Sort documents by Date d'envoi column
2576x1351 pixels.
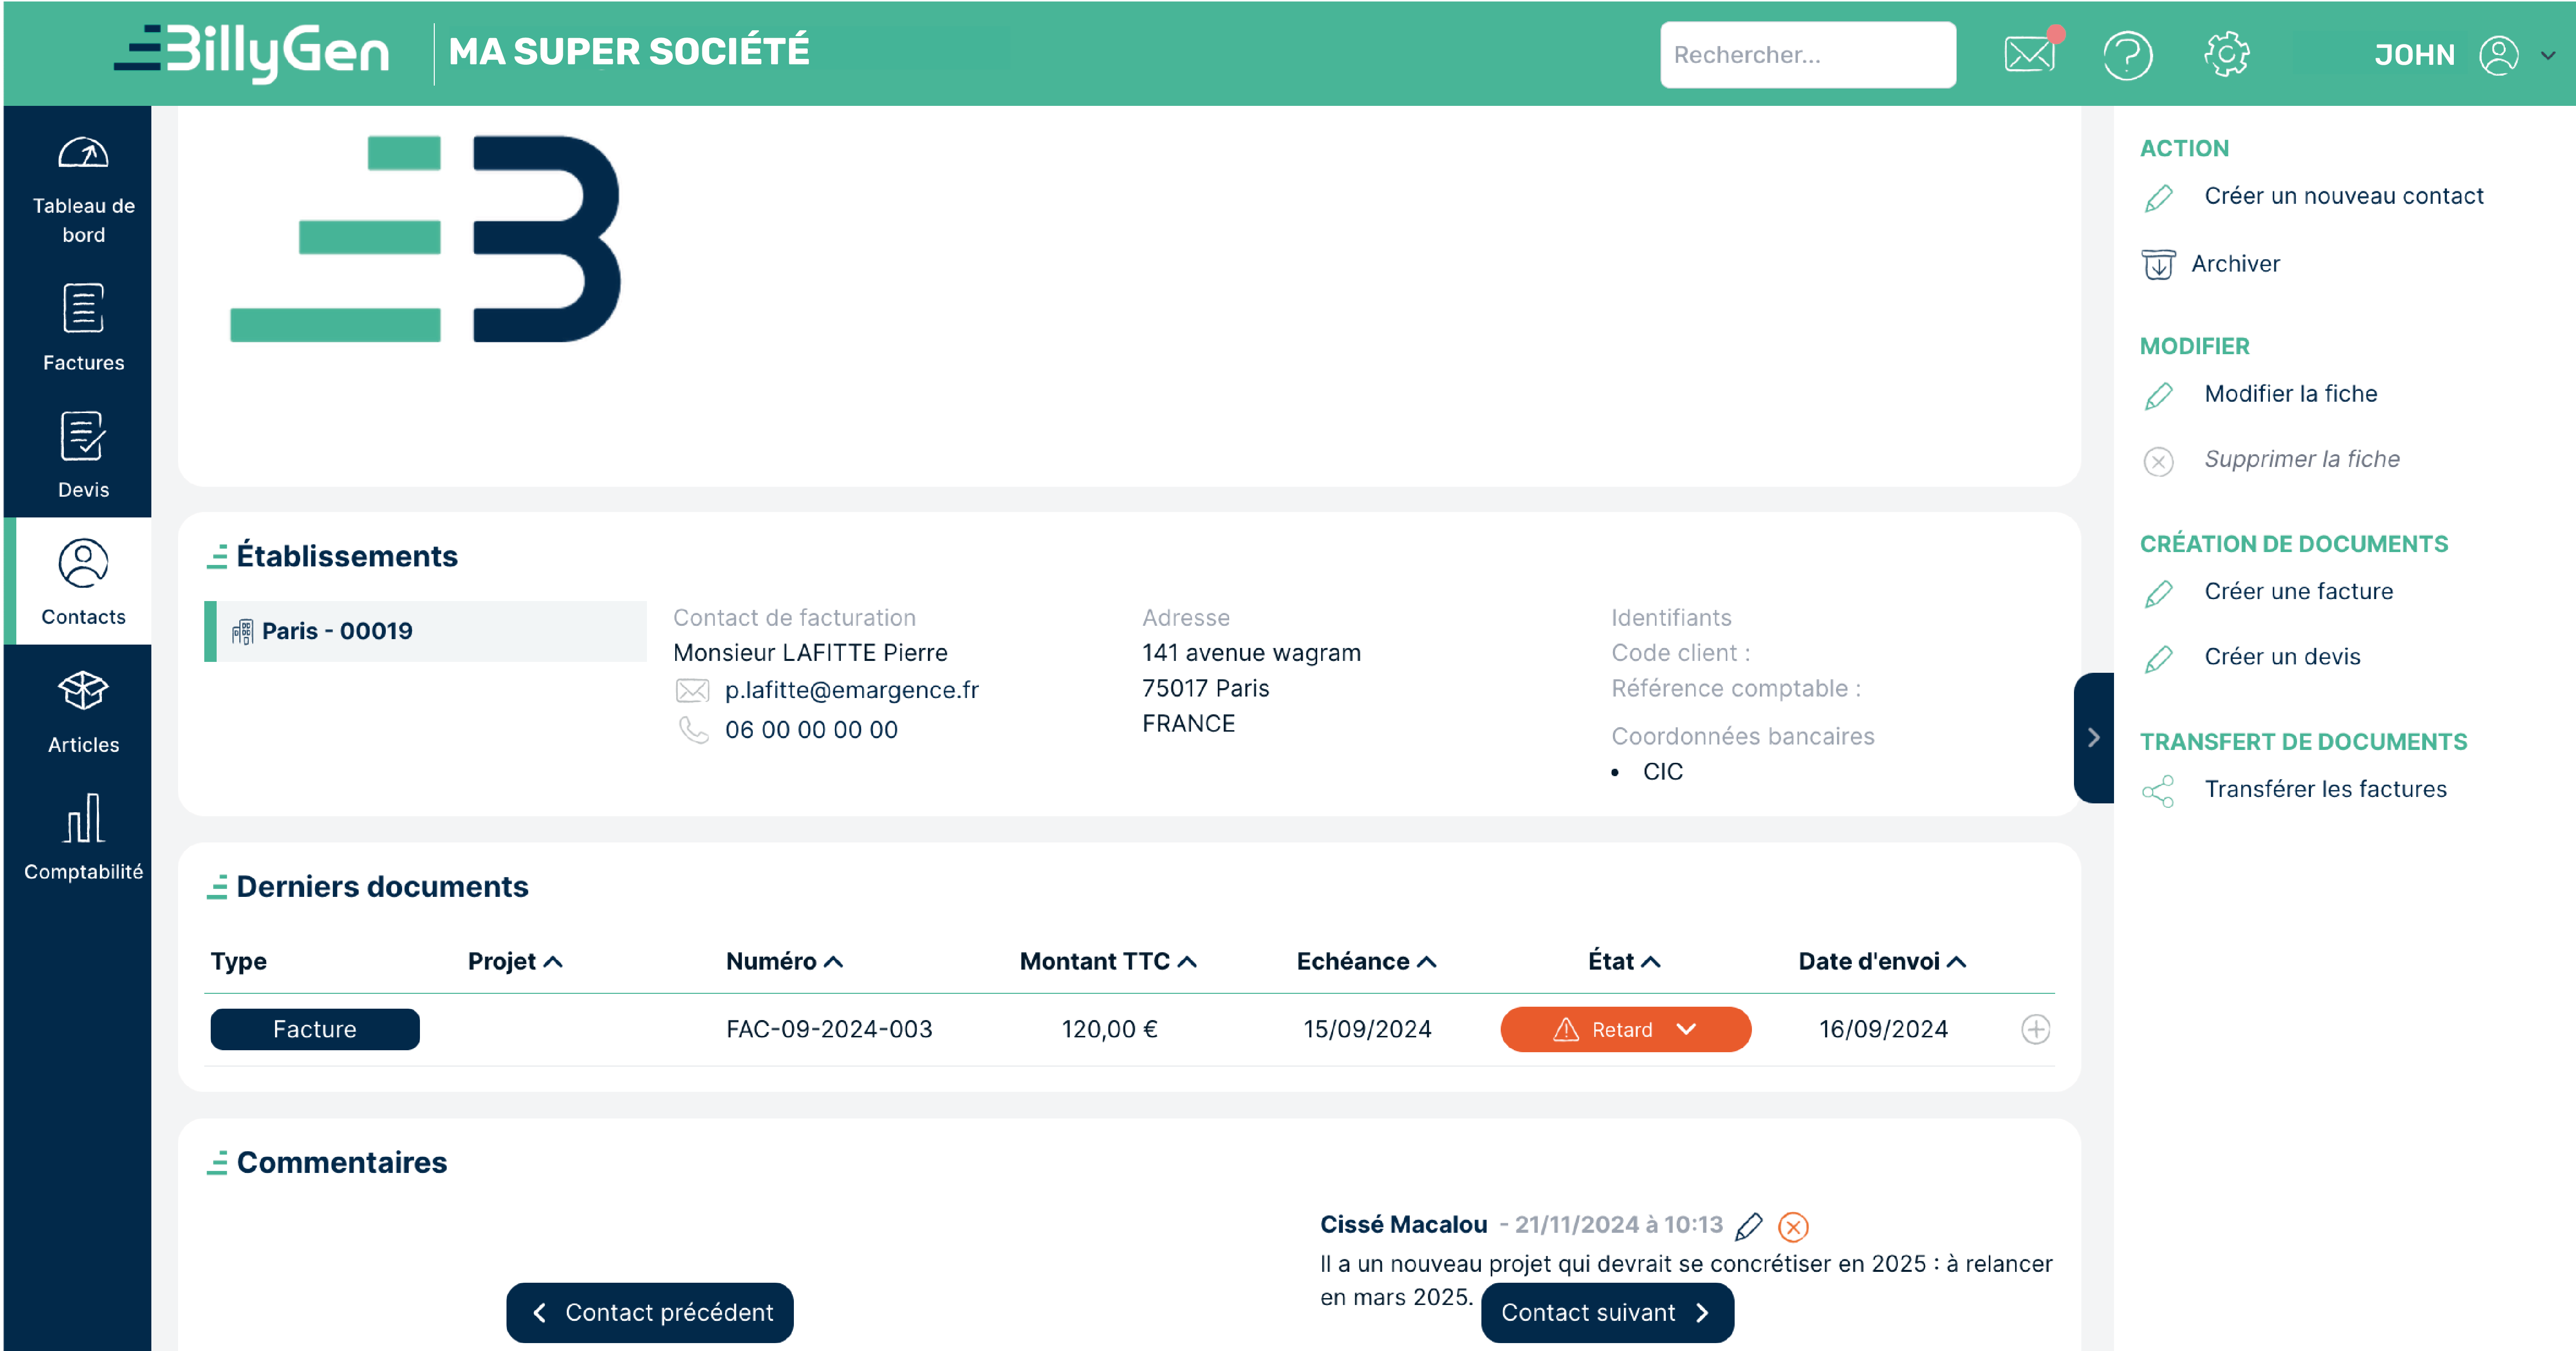click(1882, 961)
